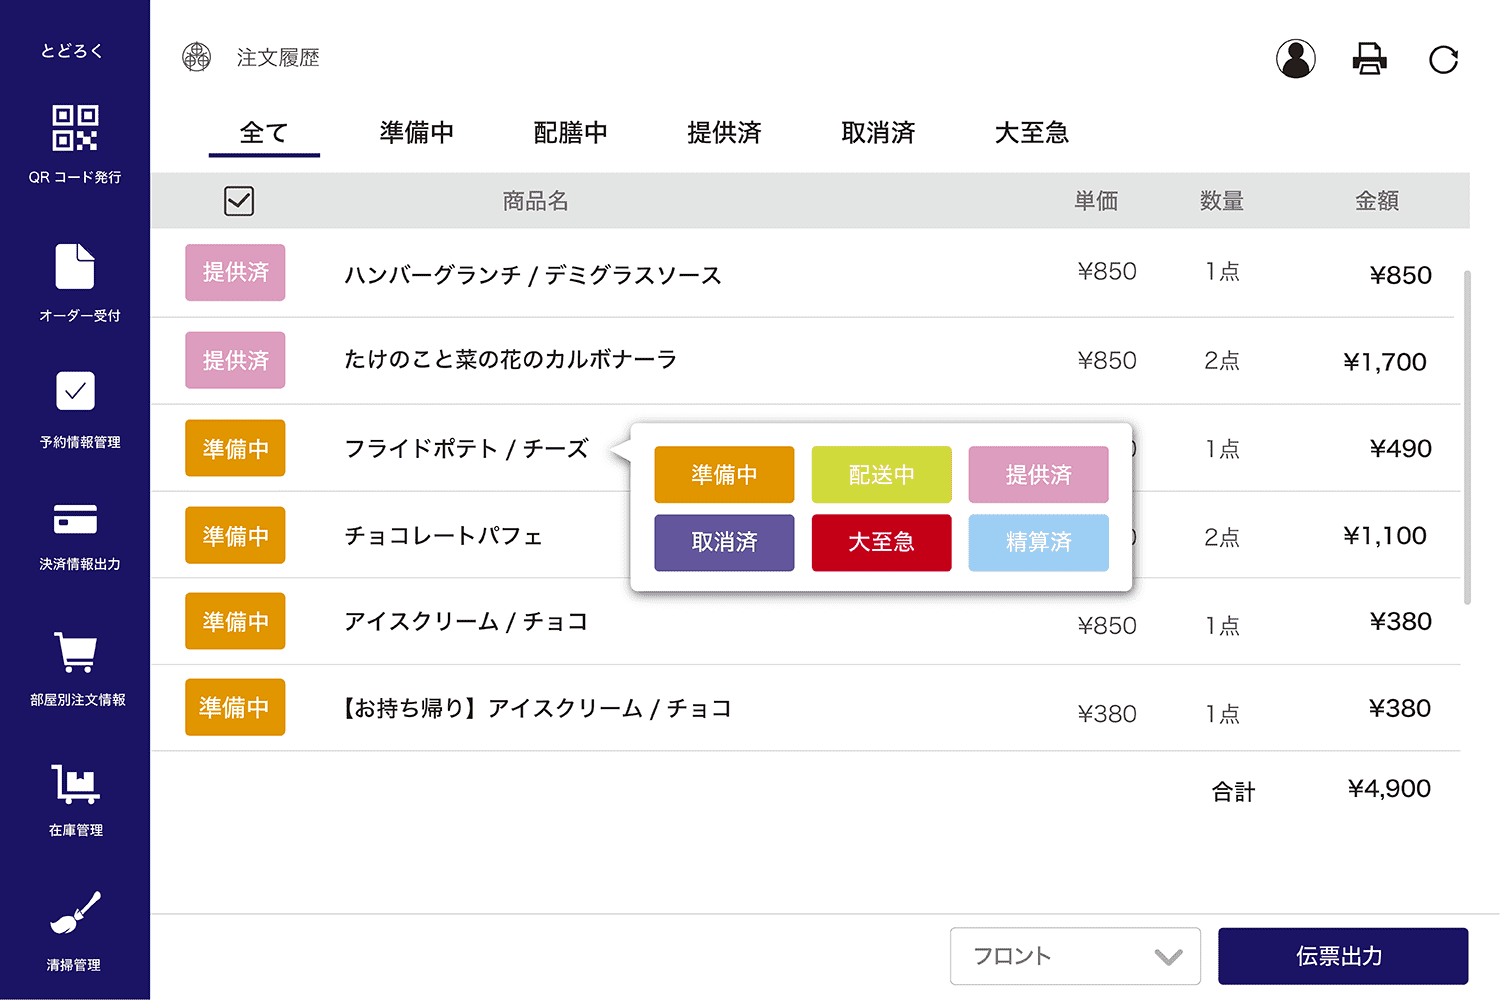Image resolution: width=1500 pixels, height=1000 pixels.
Task: Switch to the 取消済 tab
Action: click(878, 132)
